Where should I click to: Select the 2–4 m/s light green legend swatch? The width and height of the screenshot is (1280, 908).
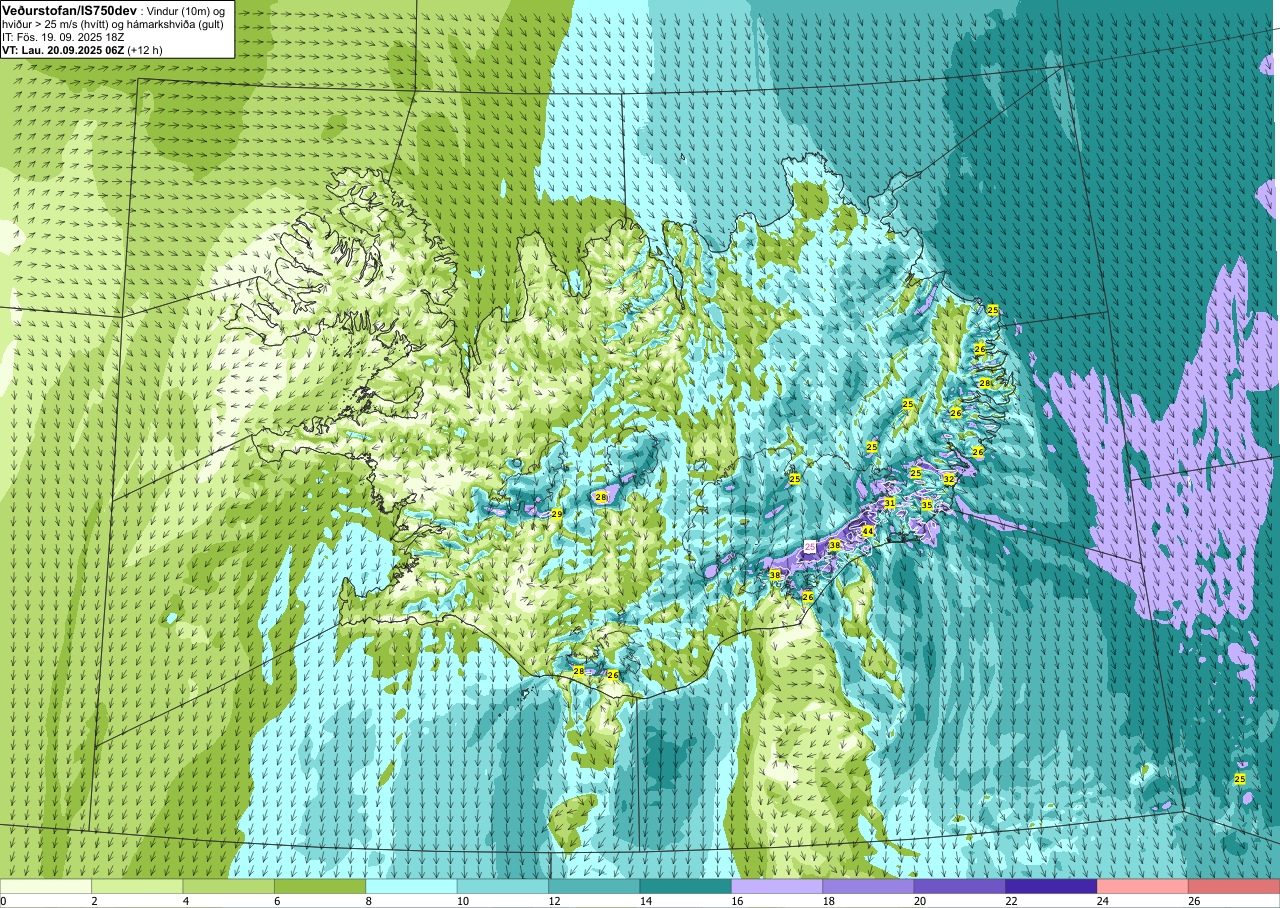(x=137, y=886)
